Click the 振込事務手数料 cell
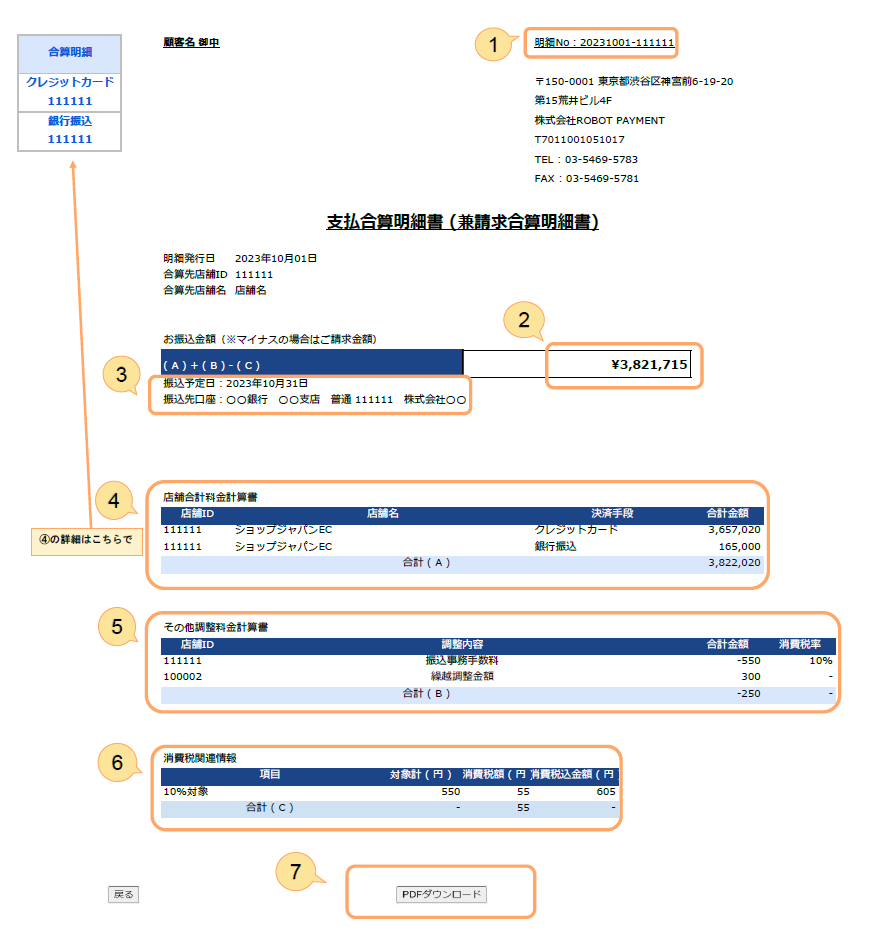 pos(462,661)
